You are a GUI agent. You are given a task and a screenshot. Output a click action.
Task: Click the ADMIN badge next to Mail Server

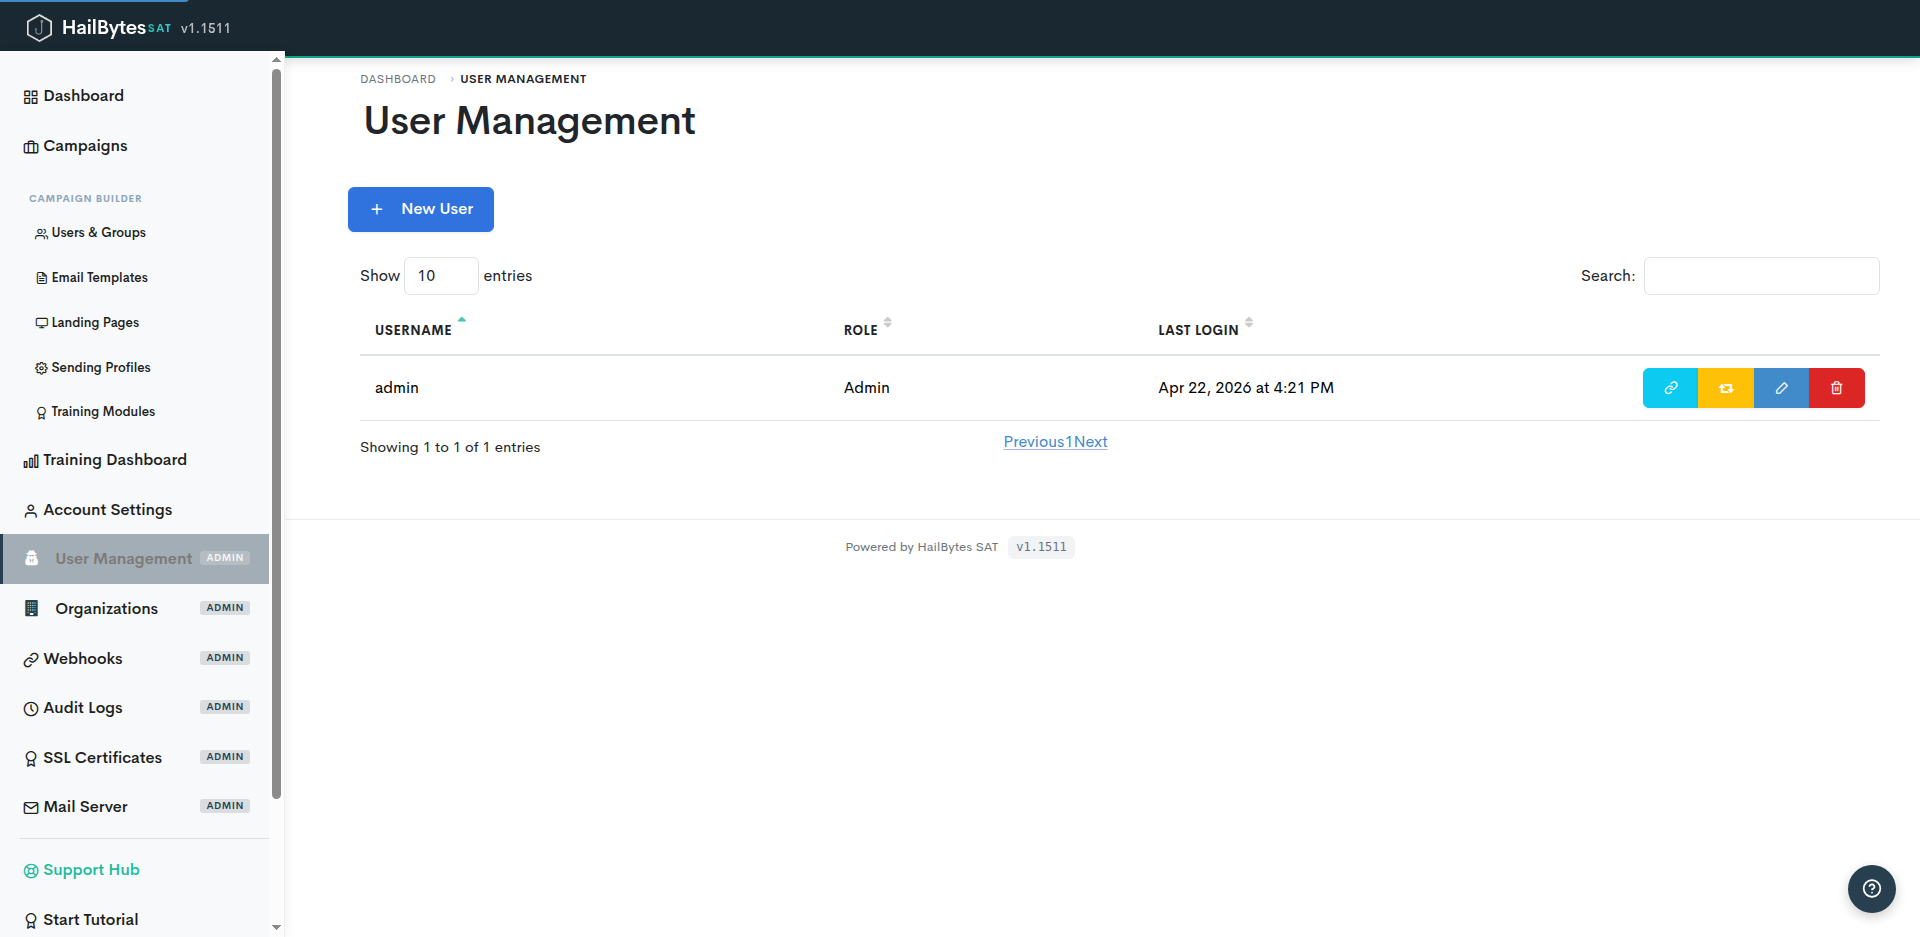coord(225,806)
